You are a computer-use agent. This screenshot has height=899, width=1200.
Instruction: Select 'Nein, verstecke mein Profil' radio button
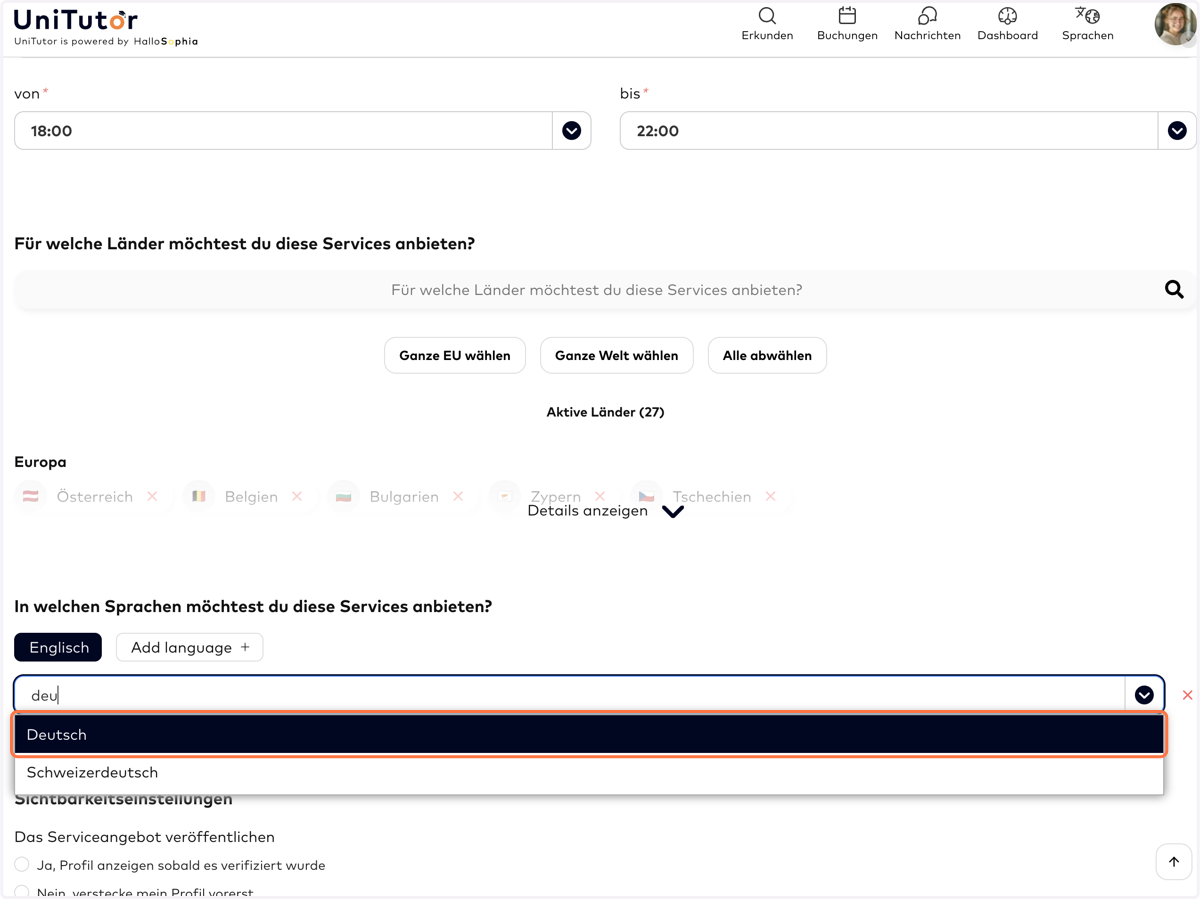(x=22, y=892)
